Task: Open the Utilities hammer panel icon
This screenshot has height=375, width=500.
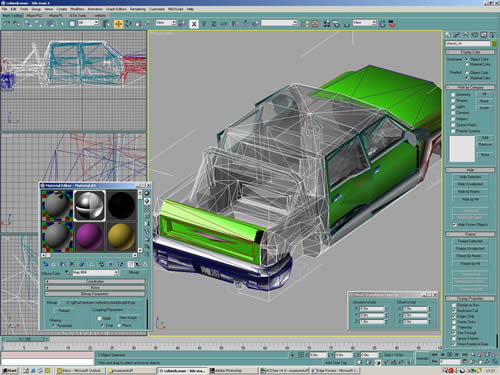Action: [x=492, y=35]
